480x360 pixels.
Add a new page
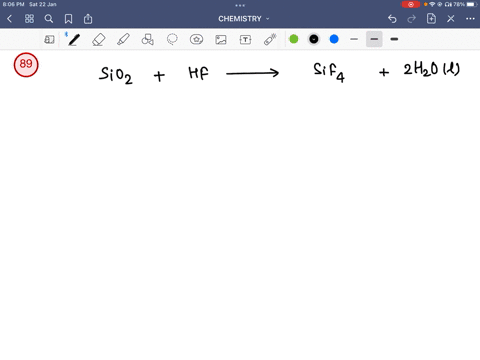431,19
